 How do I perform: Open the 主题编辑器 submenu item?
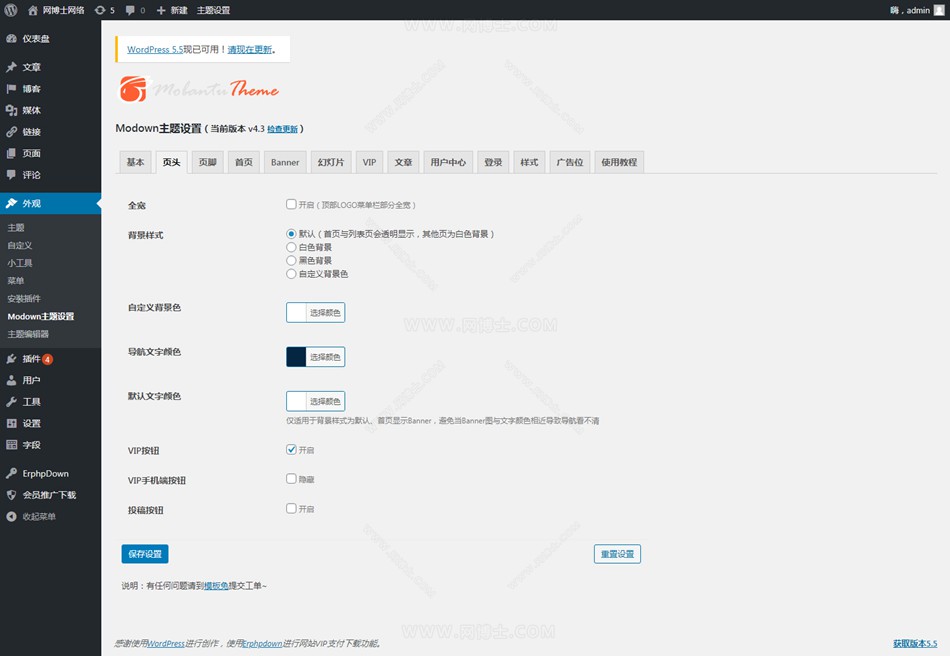(x=28, y=334)
